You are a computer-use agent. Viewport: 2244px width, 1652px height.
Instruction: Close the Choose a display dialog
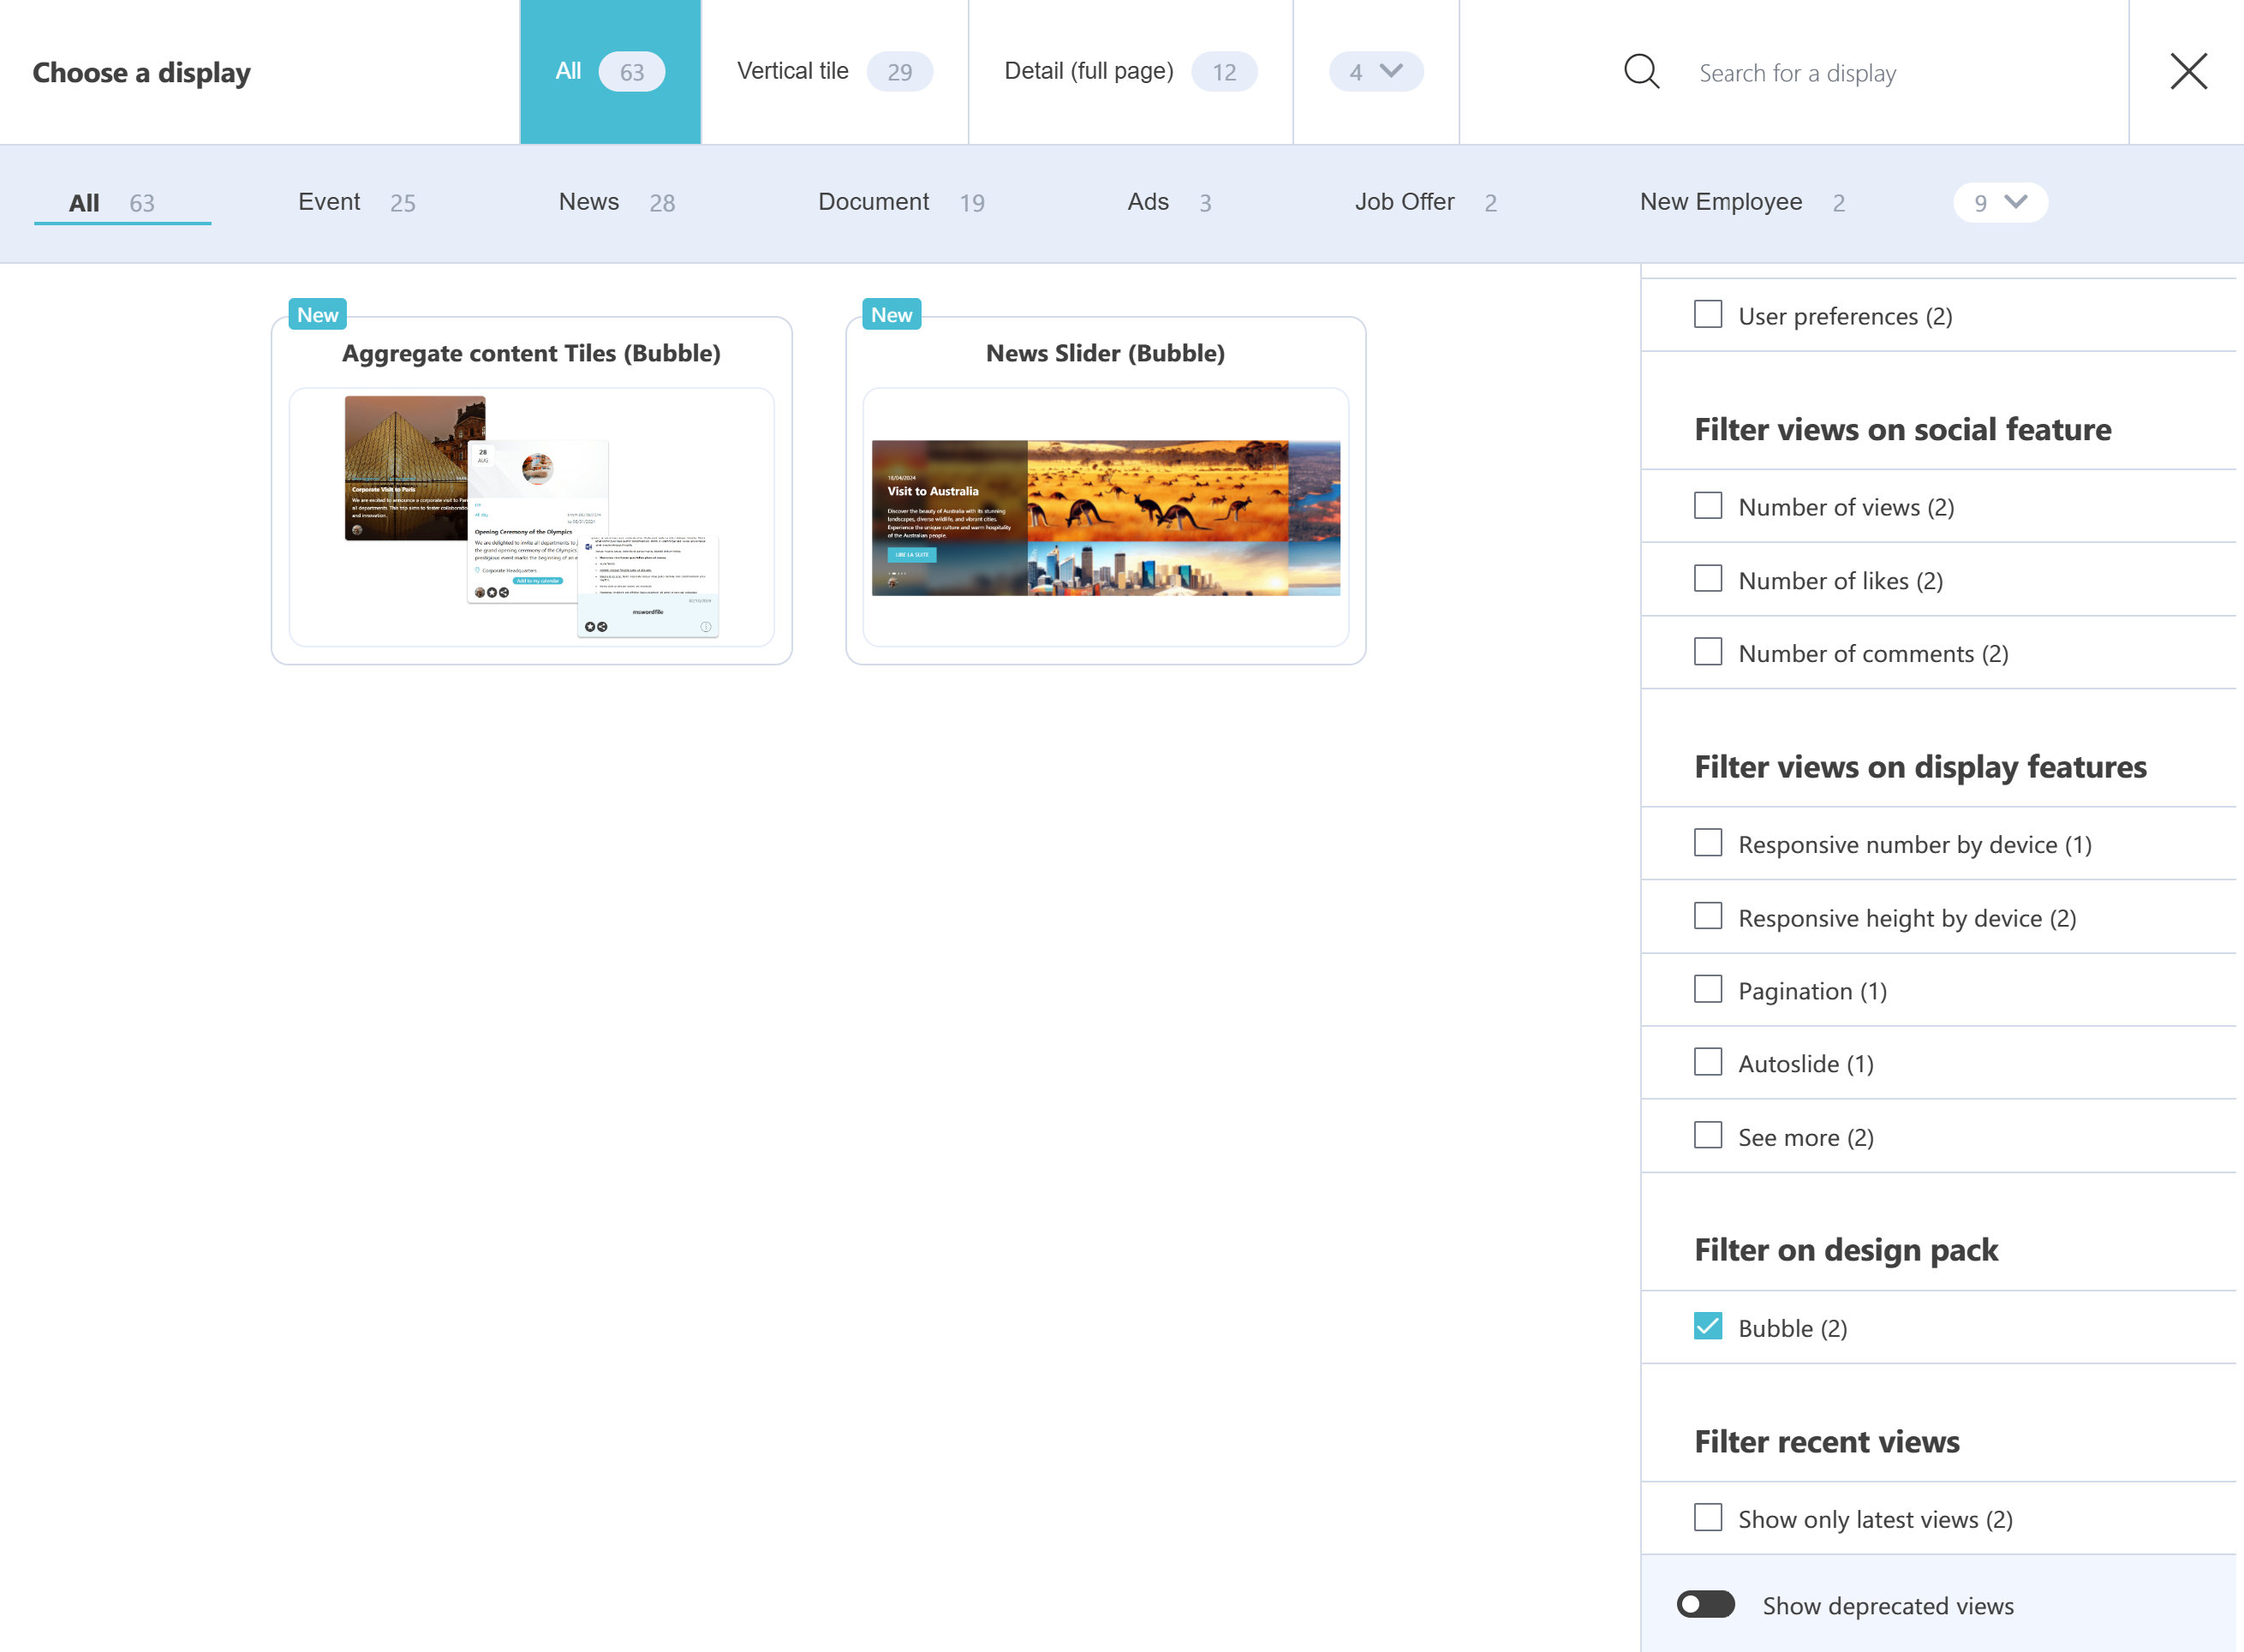tap(2188, 71)
